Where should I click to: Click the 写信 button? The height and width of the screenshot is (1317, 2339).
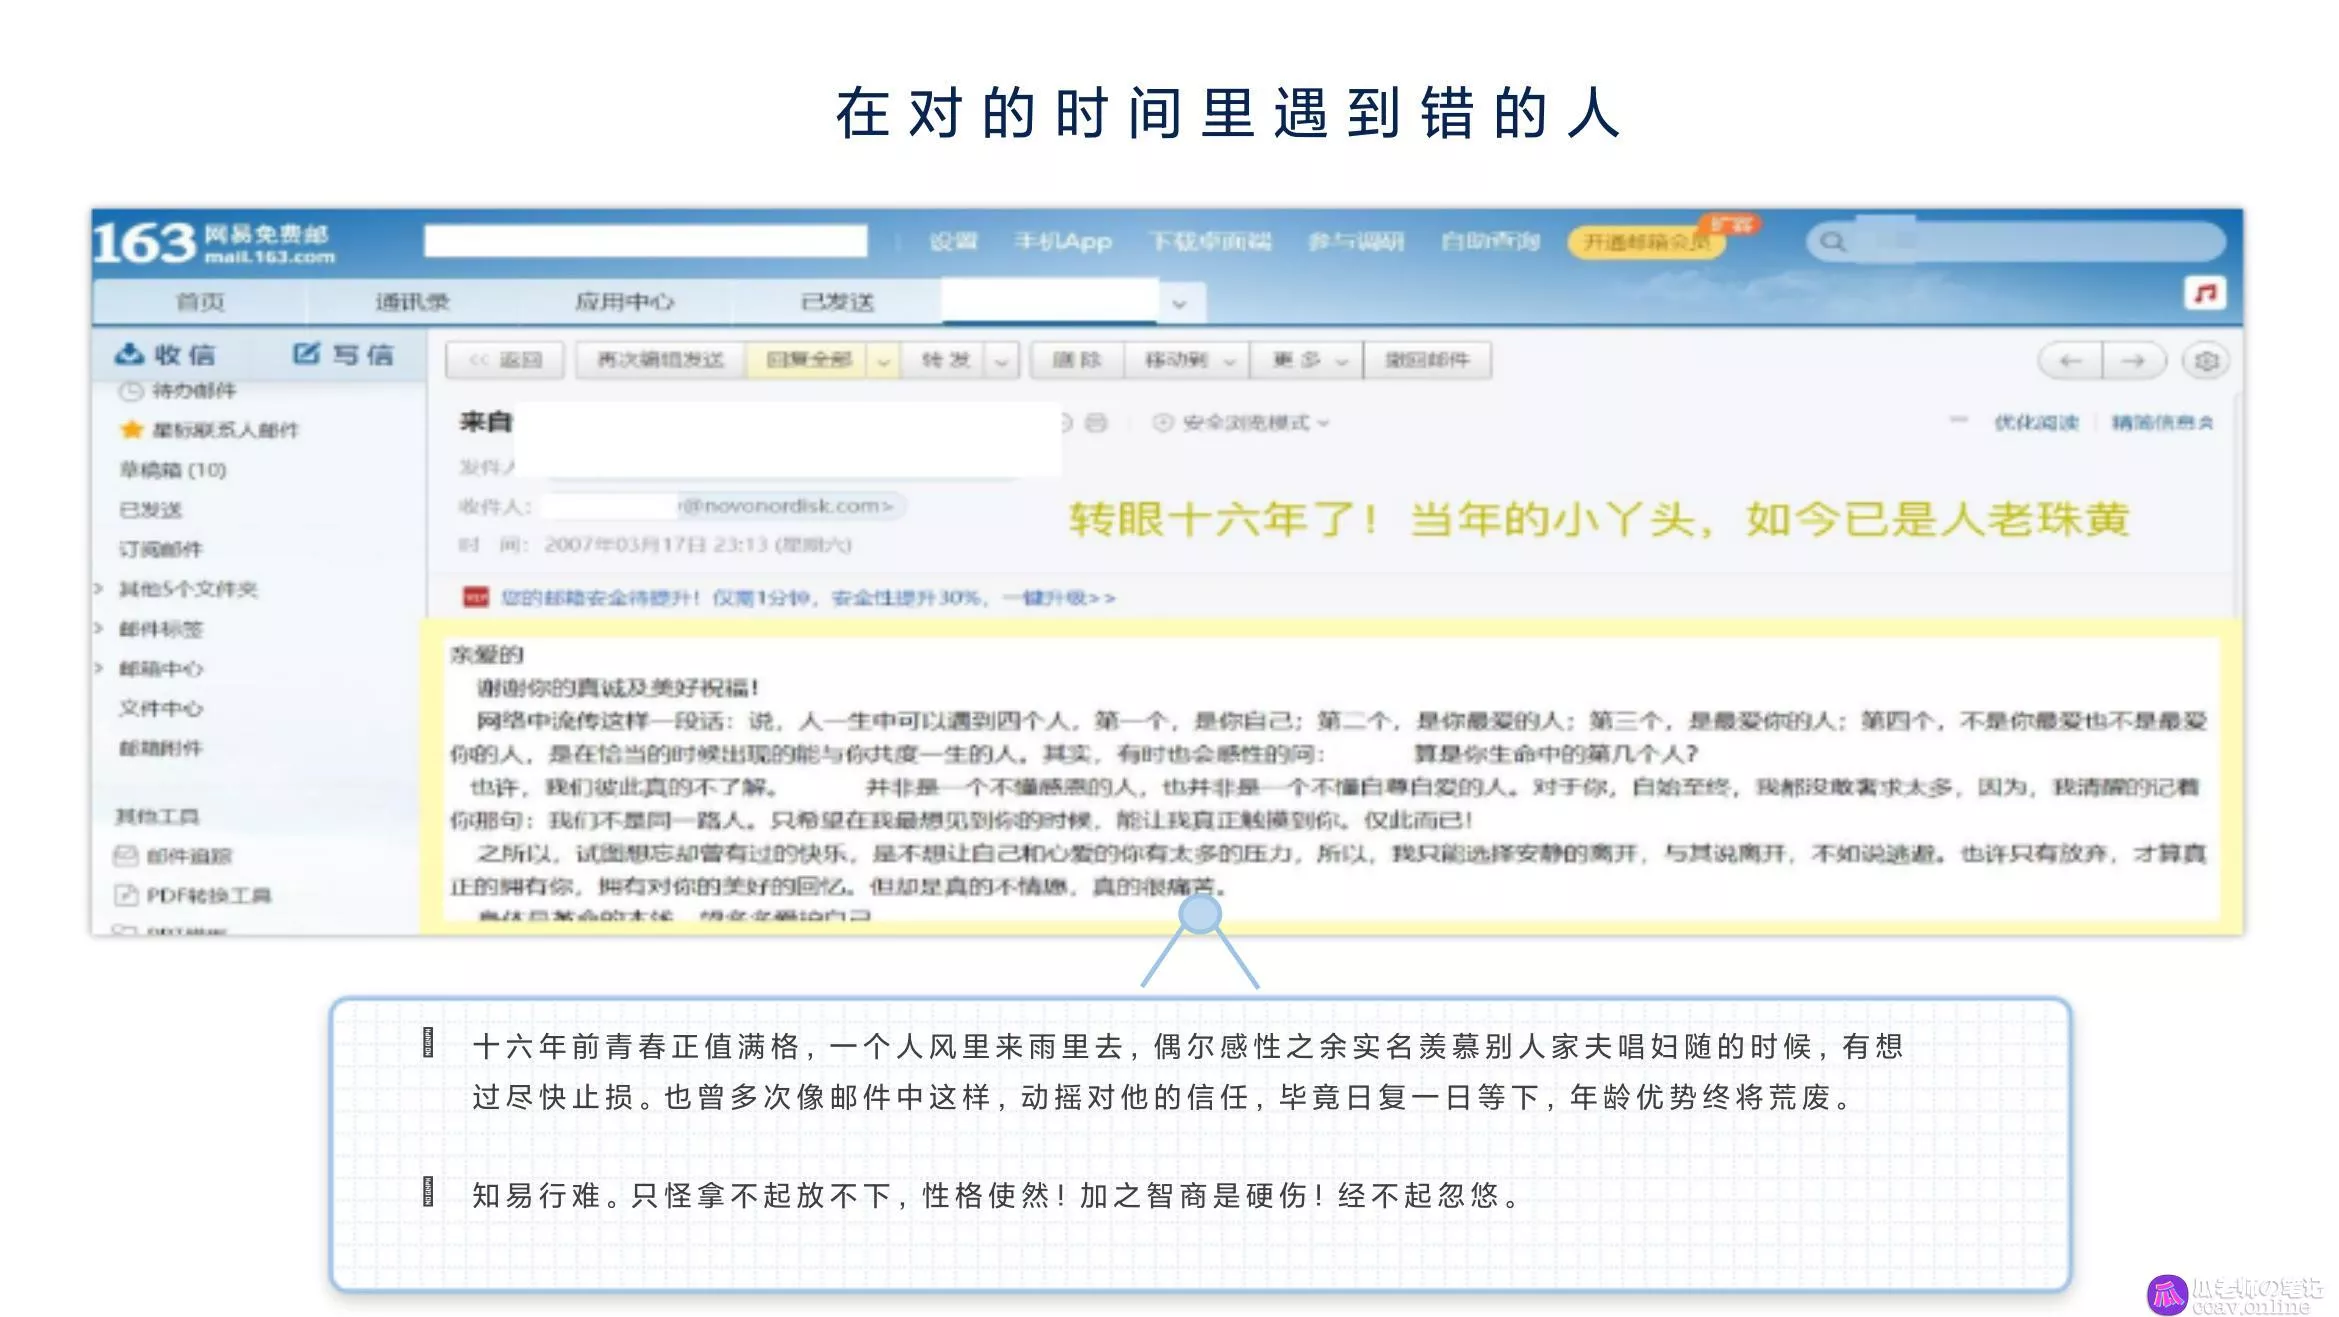(343, 354)
